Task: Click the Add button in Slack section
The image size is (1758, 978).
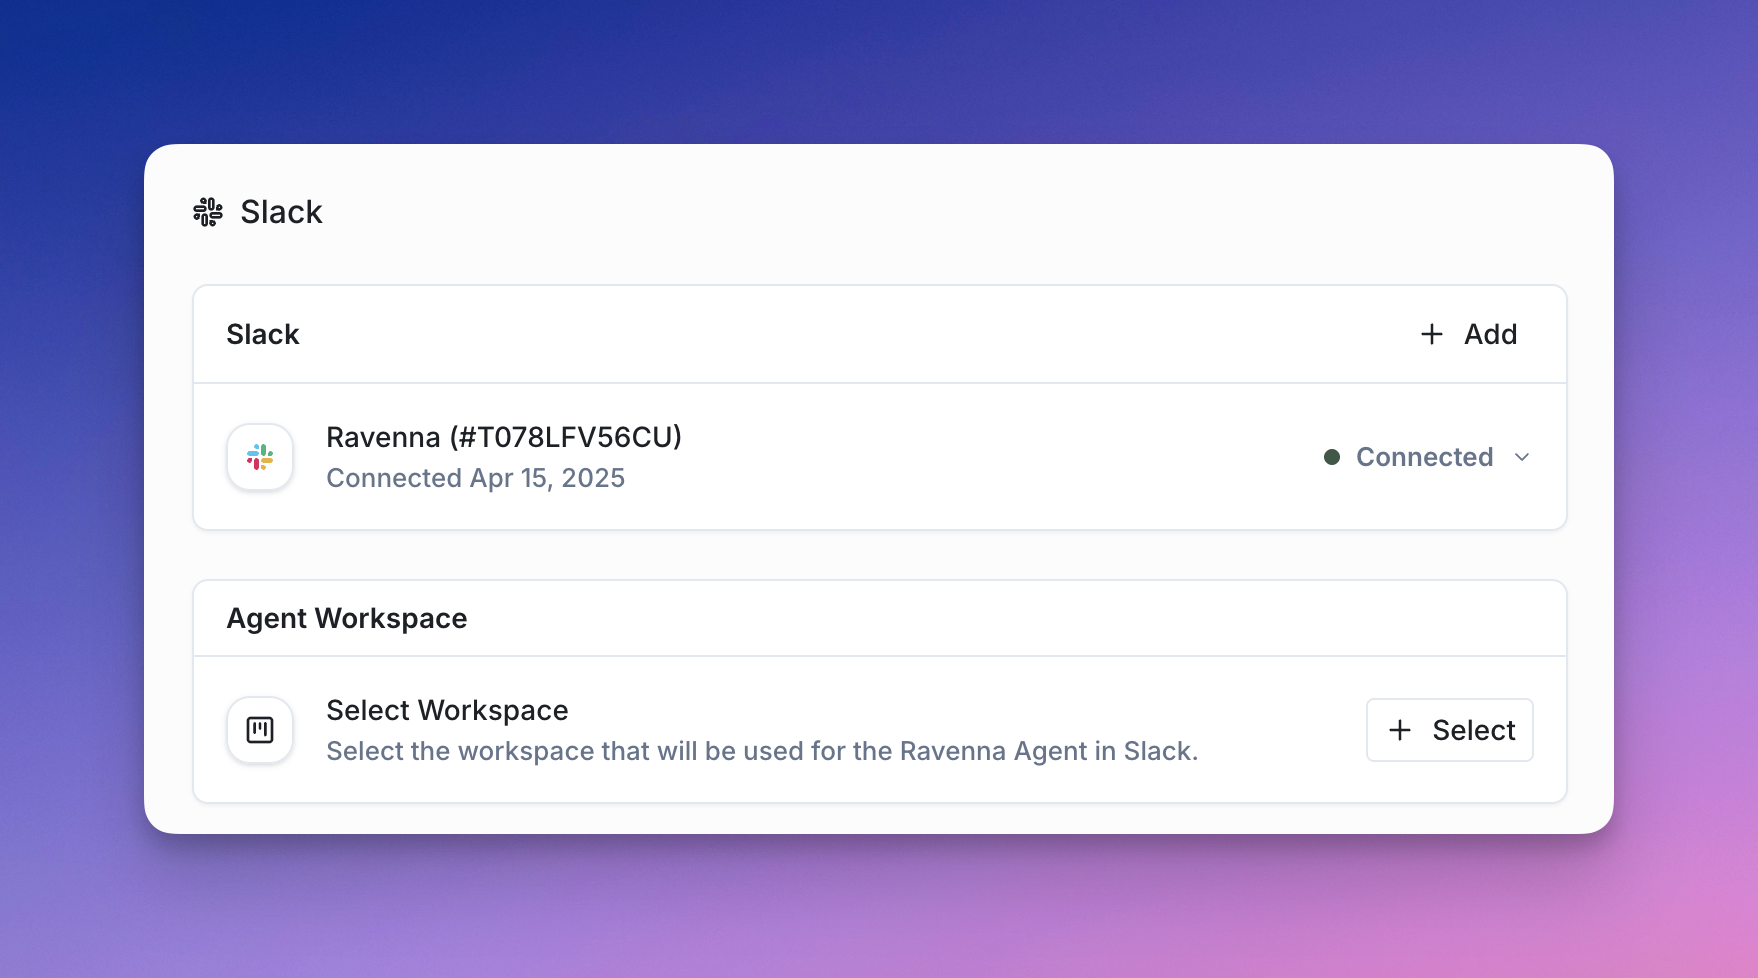Action: [1469, 334]
